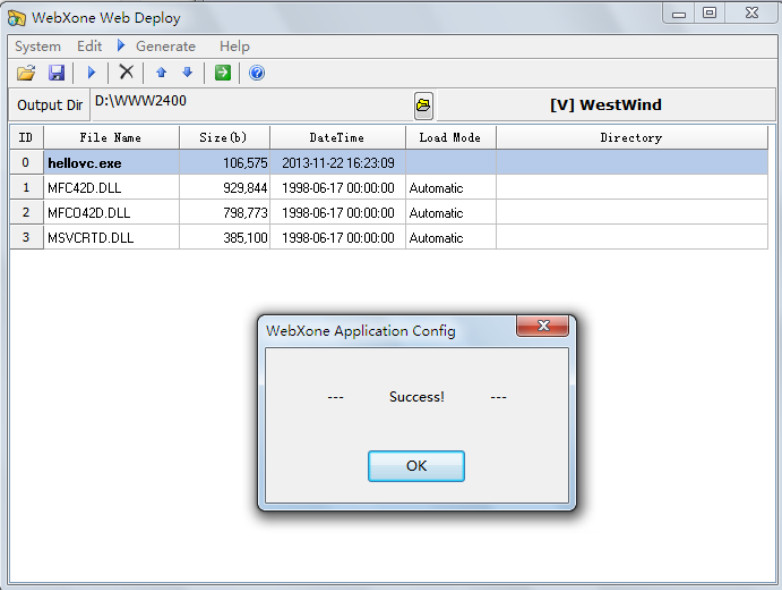Click the Save floppy disk icon
Screen dimensions: 782x590
(x=56, y=73)
